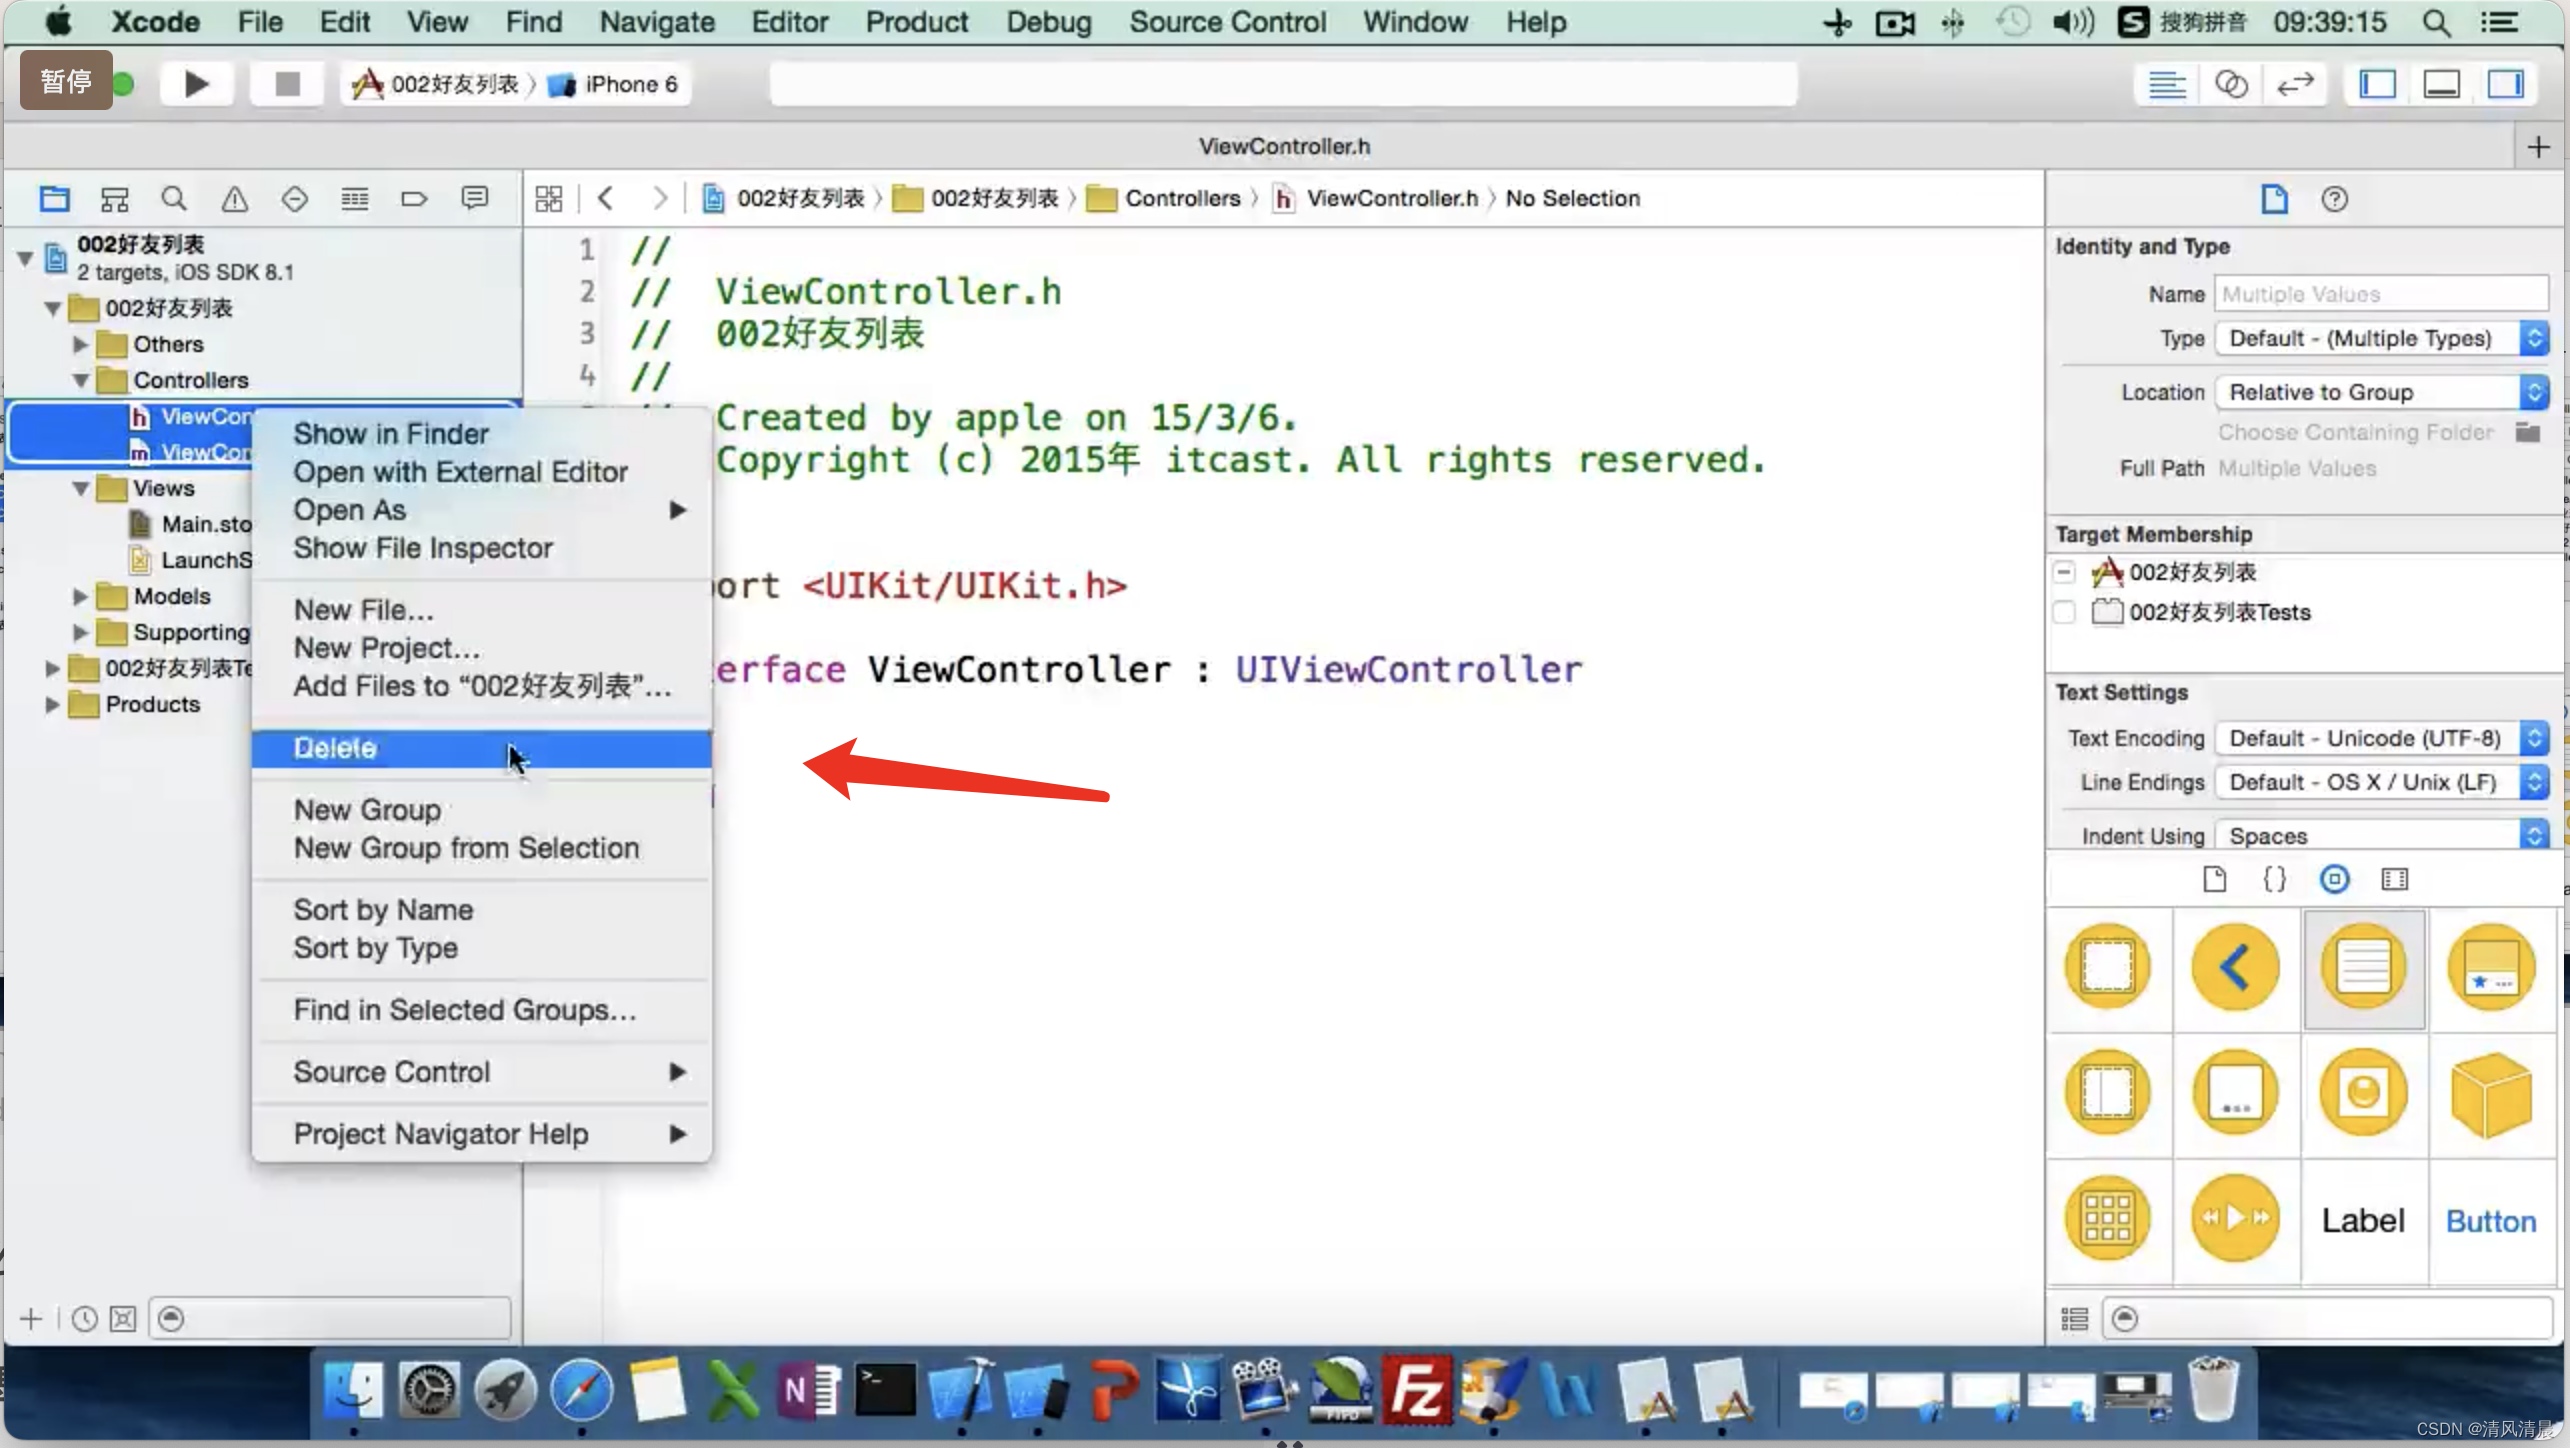Expand the Products group
2570x1448 pixels.
pos(52,704)
